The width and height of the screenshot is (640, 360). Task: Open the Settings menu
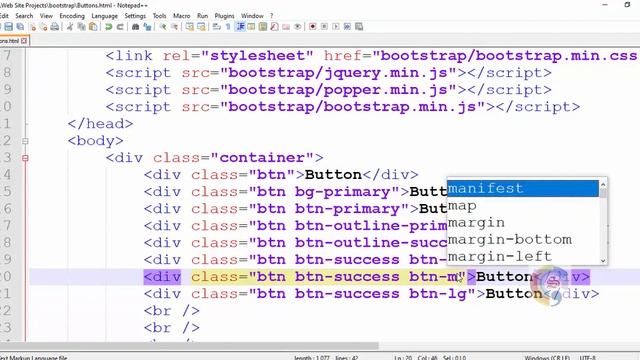(x=135, y=16)
